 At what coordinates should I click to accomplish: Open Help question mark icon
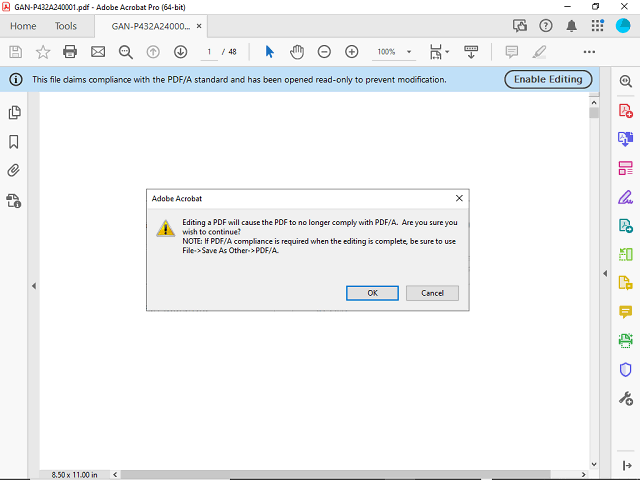coord(546,26)
